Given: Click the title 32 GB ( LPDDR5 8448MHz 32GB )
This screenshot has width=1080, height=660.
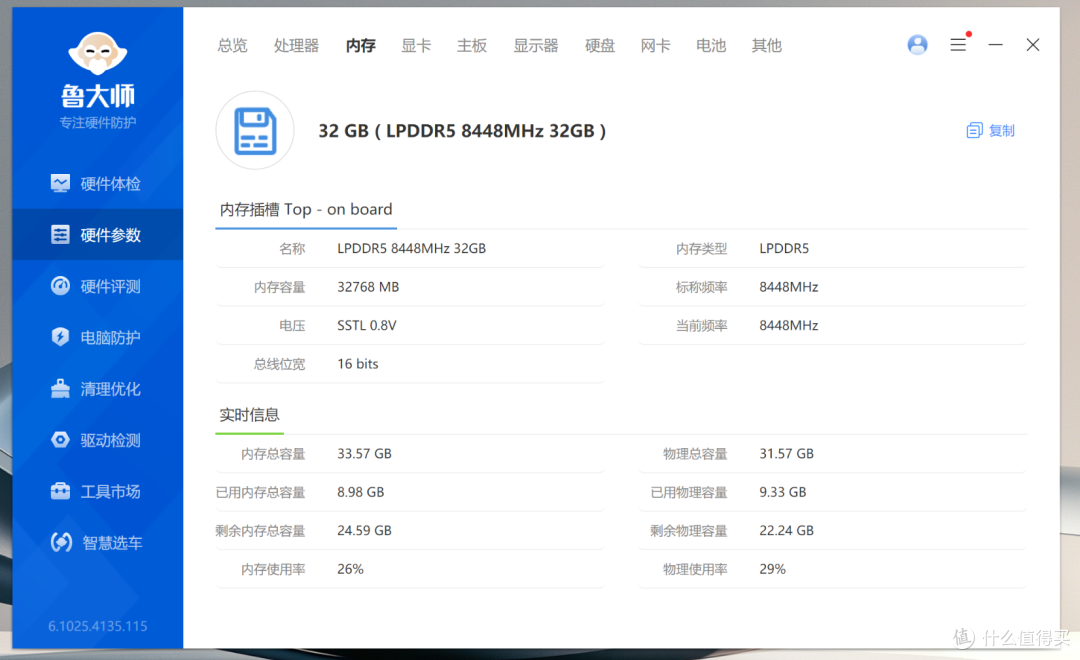Looking at the screenshot, I should click(x=462, y=131).
